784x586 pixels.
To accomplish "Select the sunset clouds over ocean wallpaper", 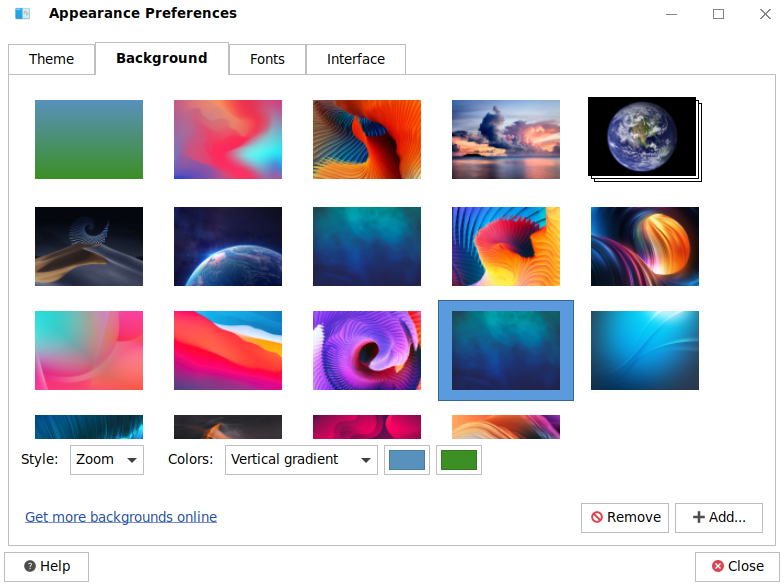I will click(x=506, y=139).
